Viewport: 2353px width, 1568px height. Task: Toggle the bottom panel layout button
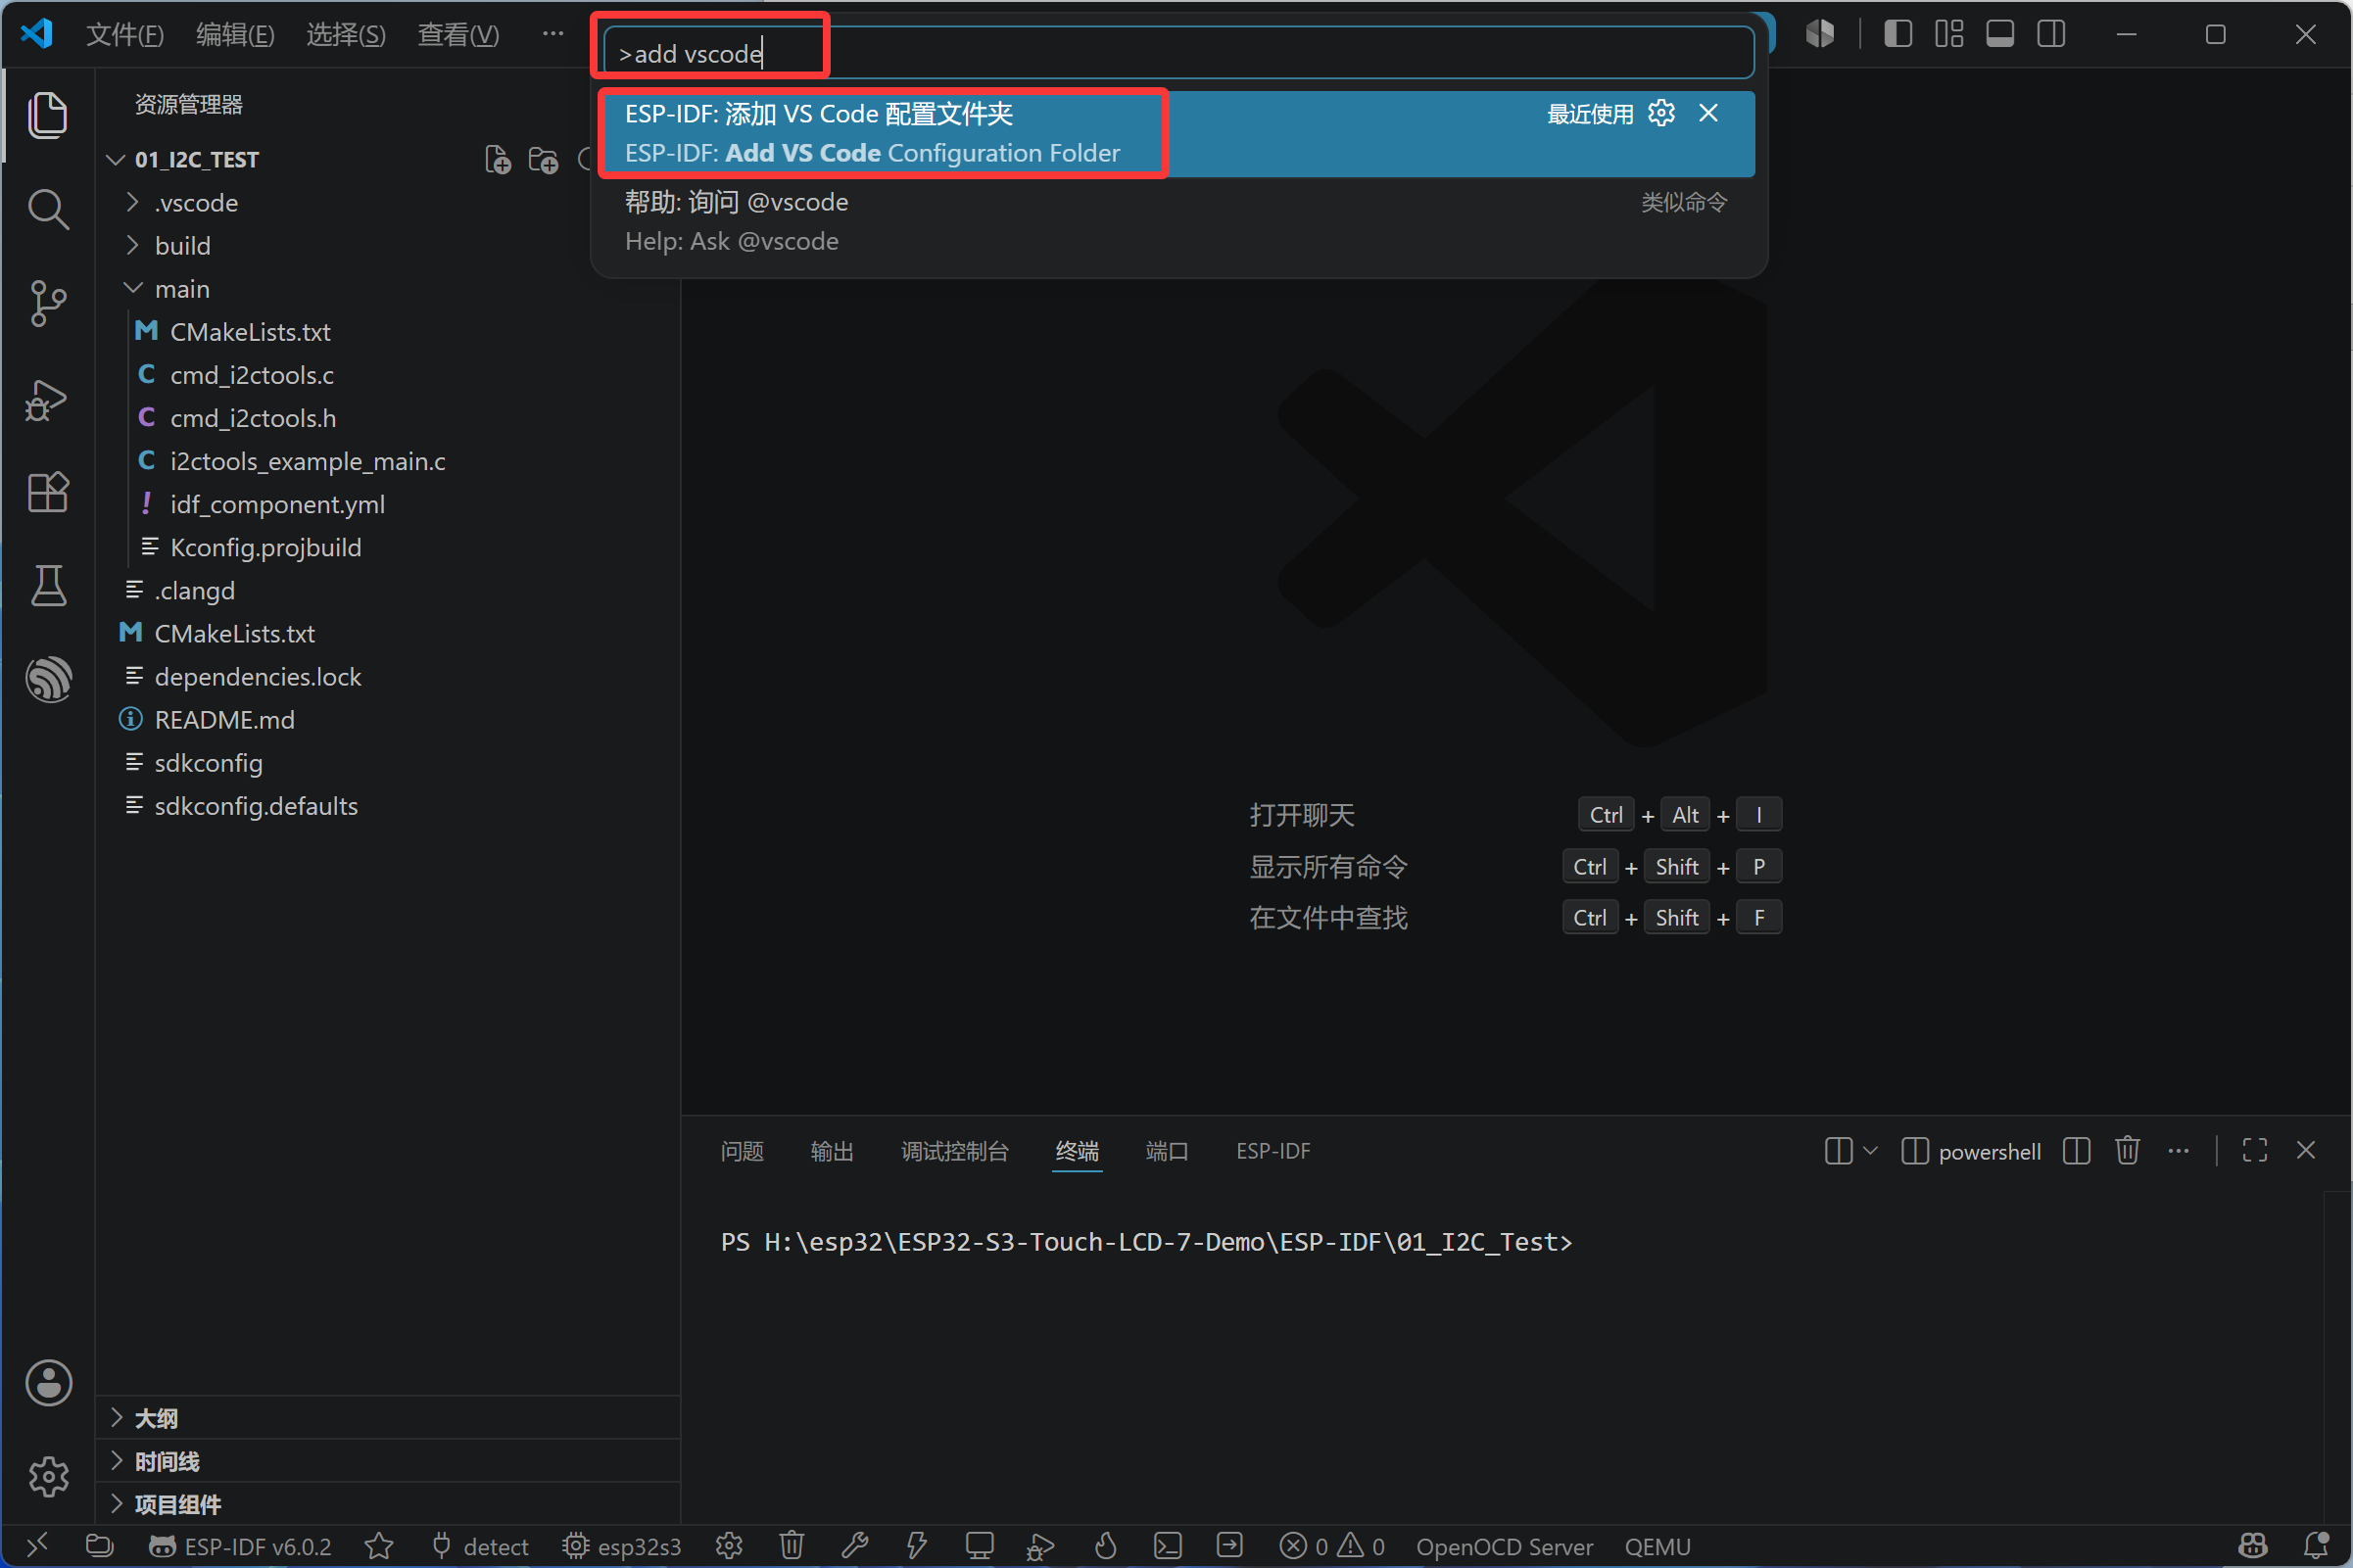click(x=2000, y=34)
